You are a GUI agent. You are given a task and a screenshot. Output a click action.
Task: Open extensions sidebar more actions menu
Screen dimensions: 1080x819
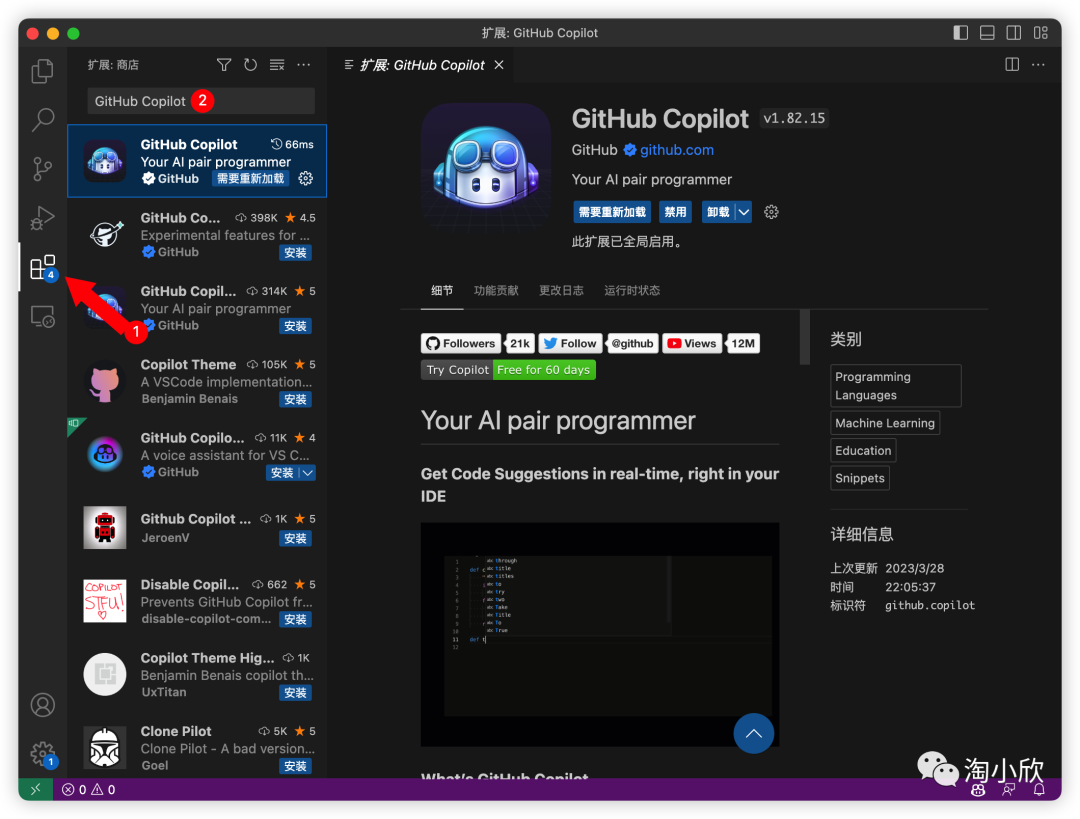point(304,65)
